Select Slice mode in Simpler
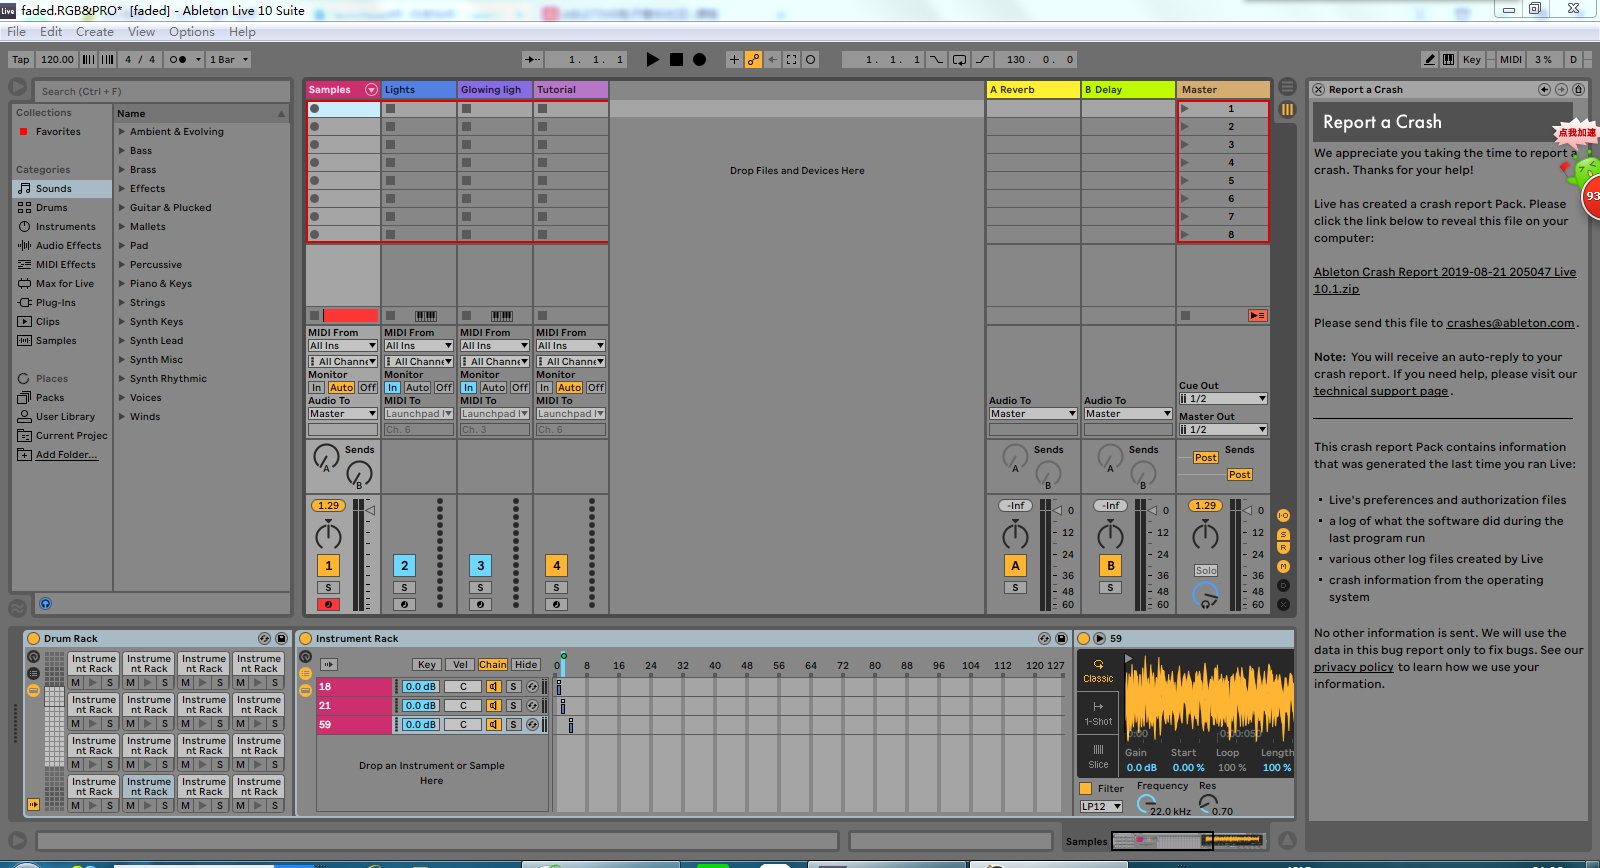The width and height of the screenshot is (1600, 868). [1098, 756]
